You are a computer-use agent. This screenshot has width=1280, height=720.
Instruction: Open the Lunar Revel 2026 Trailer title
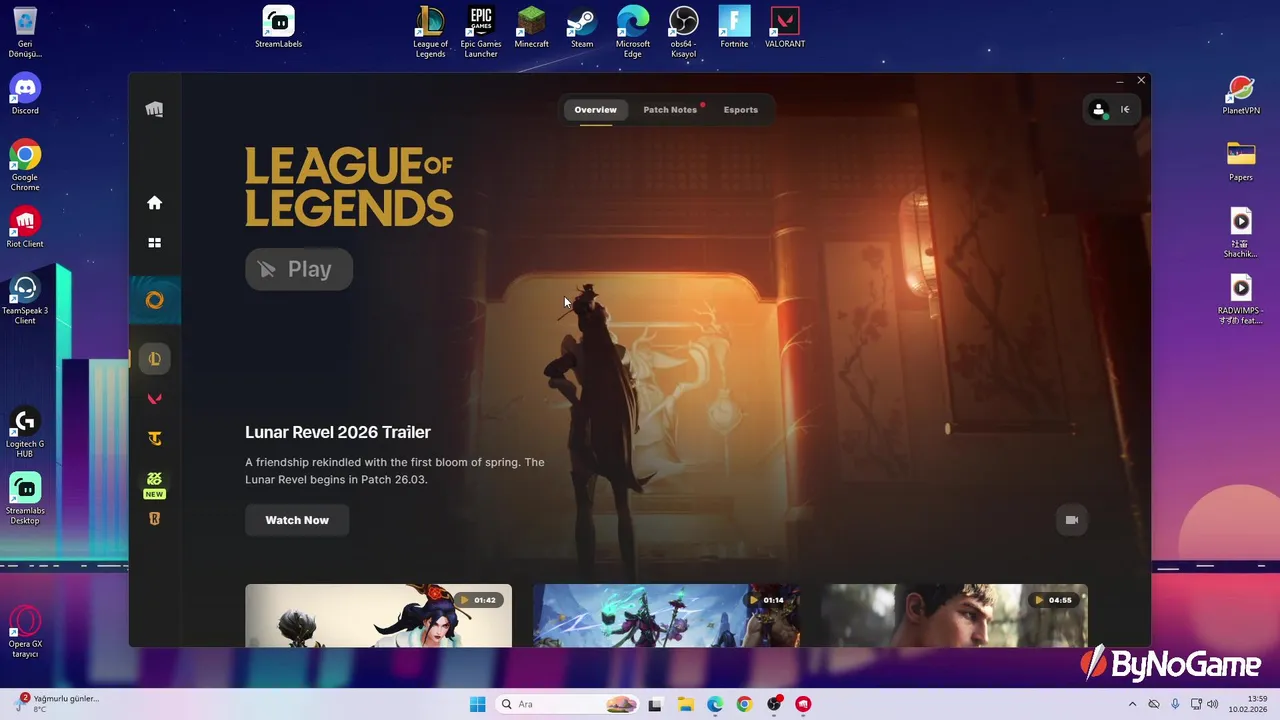[x=338, y=432]
